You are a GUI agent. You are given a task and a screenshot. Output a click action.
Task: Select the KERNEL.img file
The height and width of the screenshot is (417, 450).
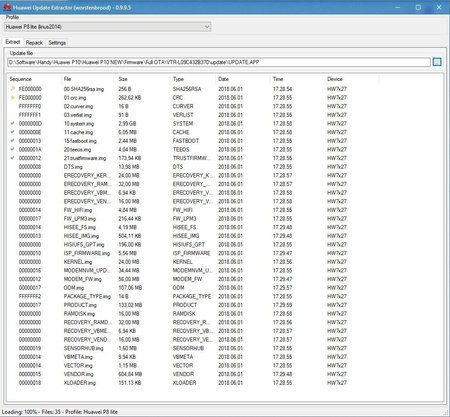[78, 262]
